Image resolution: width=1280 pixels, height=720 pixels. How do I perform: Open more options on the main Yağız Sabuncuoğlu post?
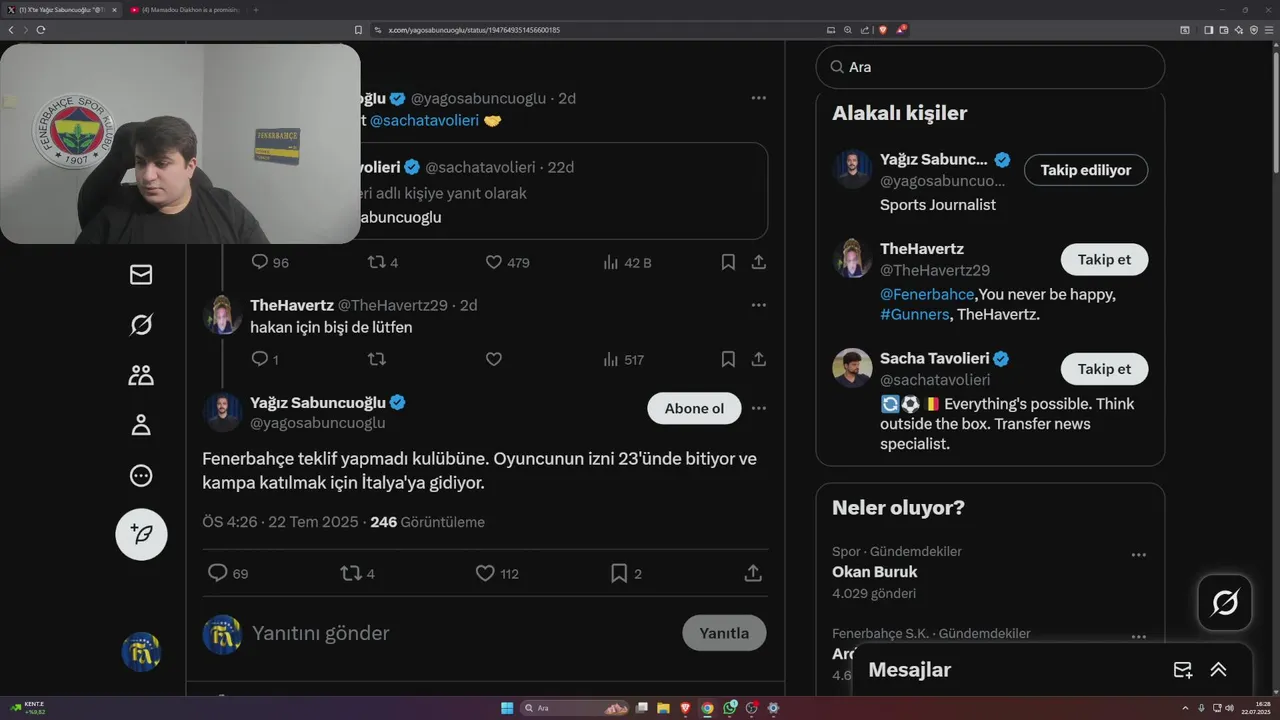coord(758,408)
